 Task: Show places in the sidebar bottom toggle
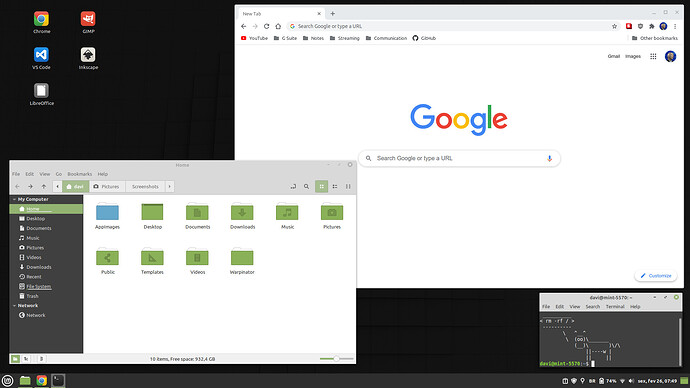click(x=15, y=359)
